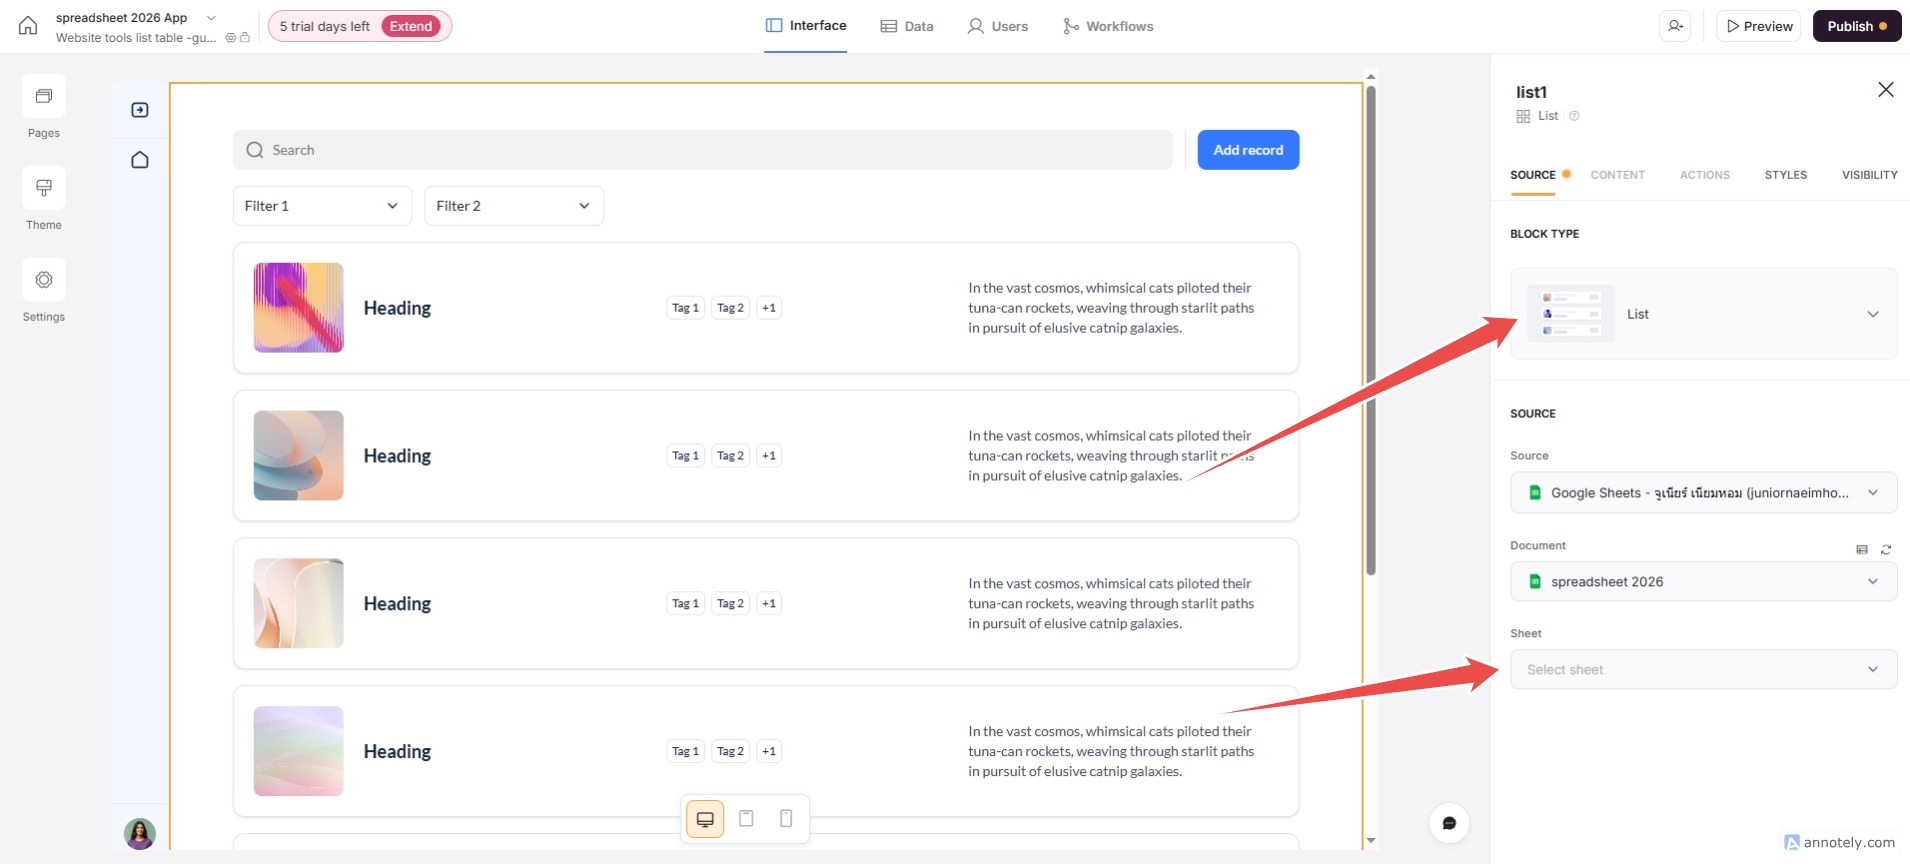Screen dimensions: 1910x864
Task: Switch to the Styles tab
Action: pos(1785,175)
